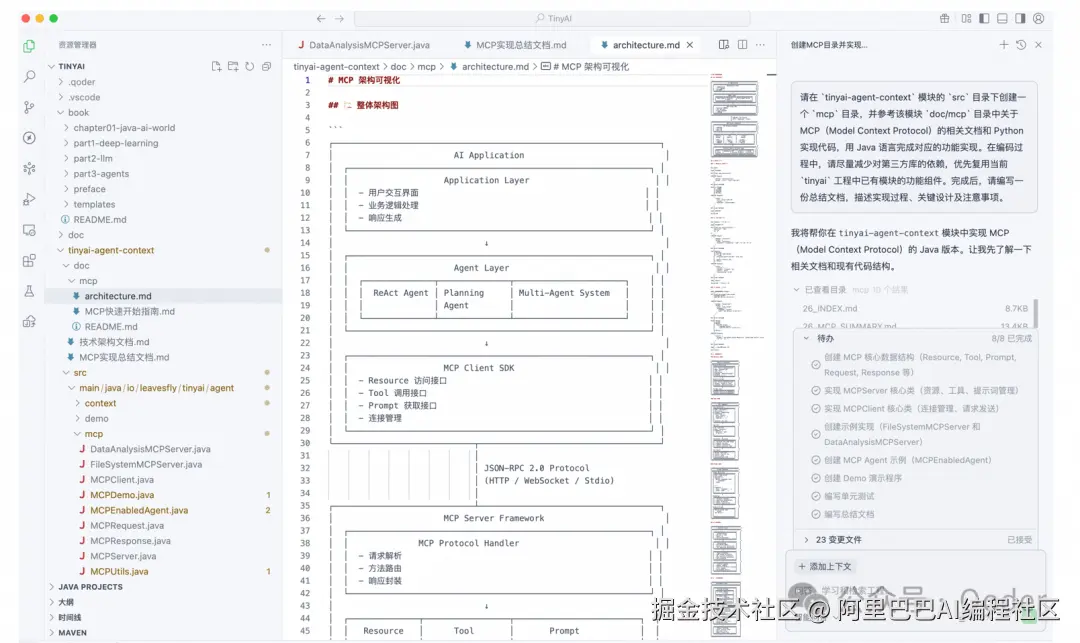Open the markdown preview to the side
1080x643 pixels.
tap(724, 45)
